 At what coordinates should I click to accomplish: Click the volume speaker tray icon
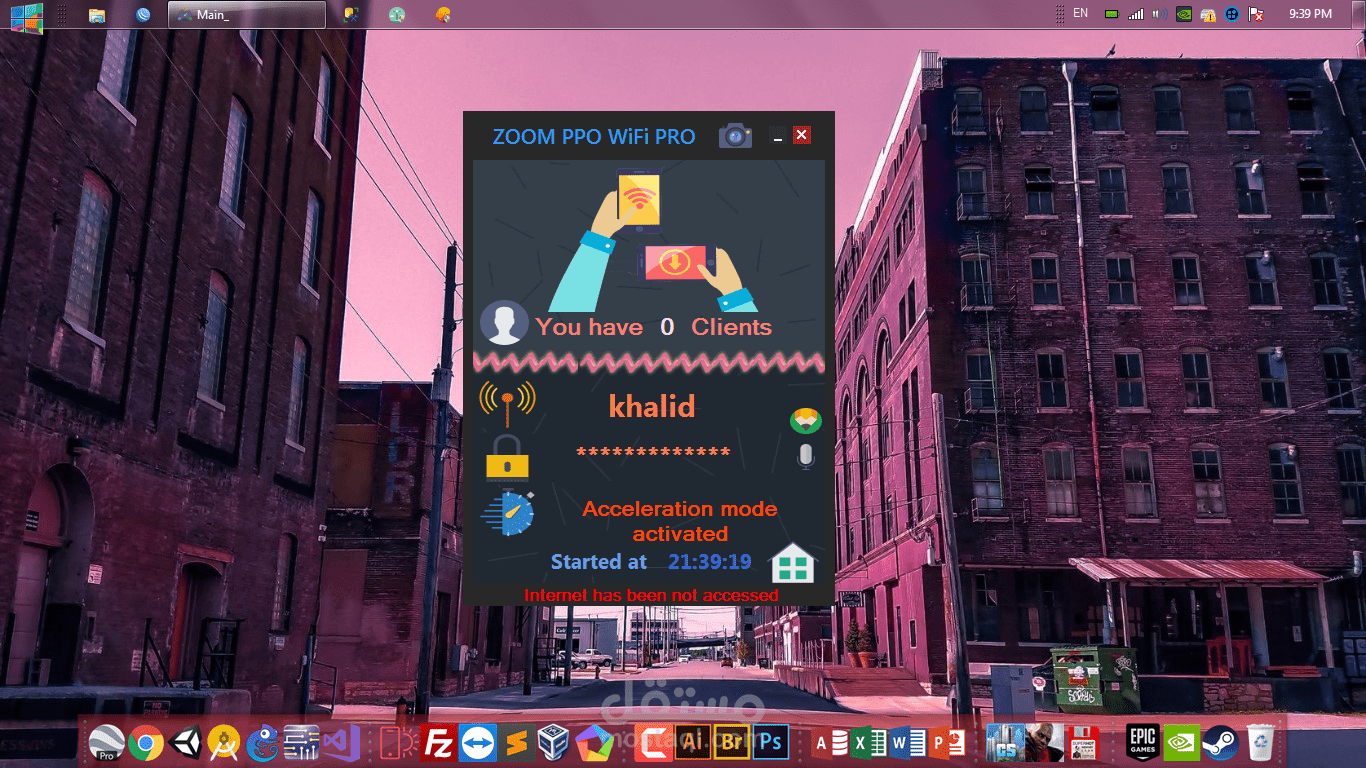(x=1160, y=14)
